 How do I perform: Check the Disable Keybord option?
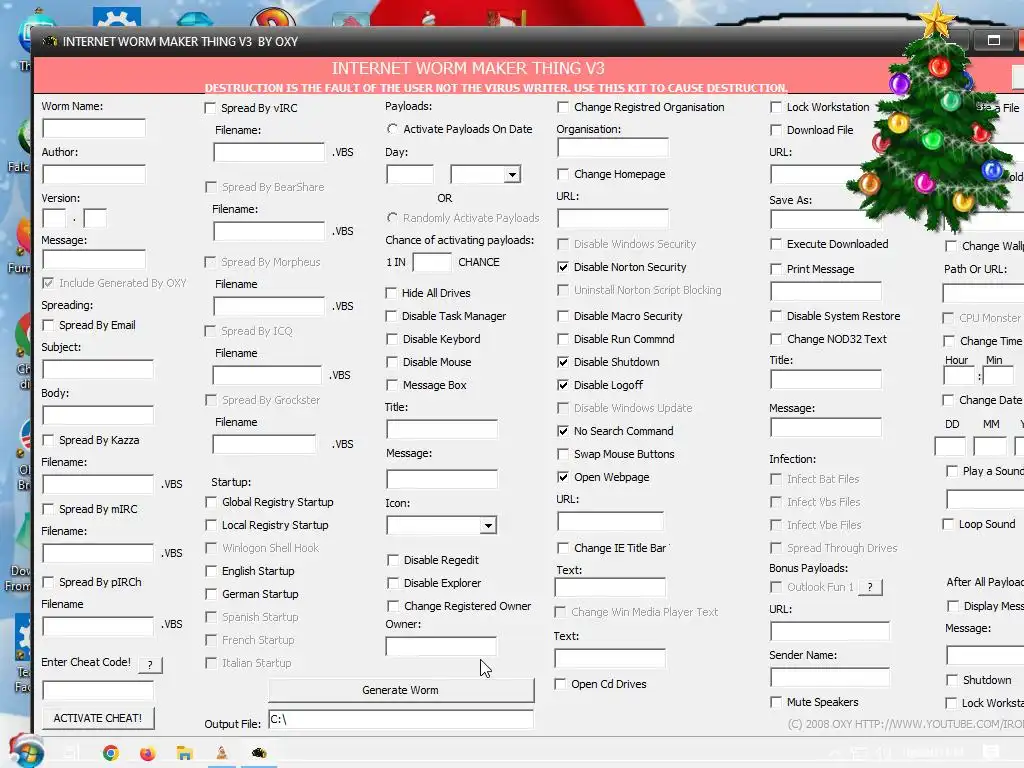point(392,339)
